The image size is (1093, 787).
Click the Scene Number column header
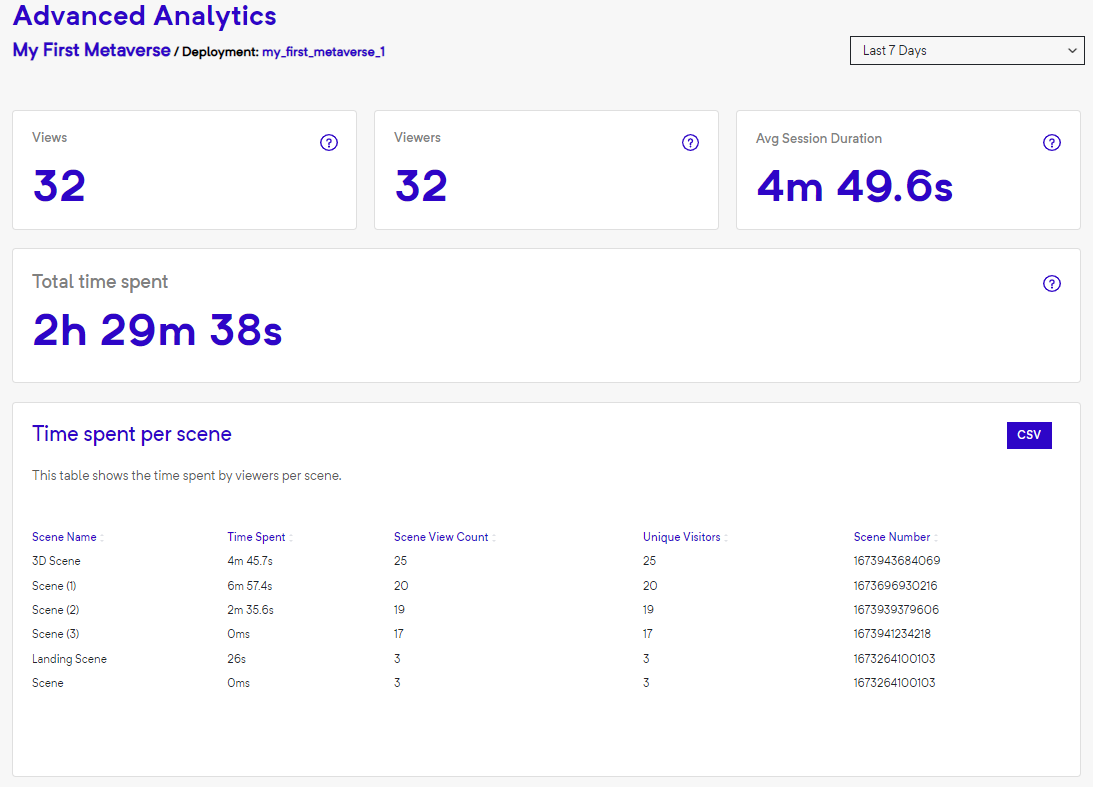[x=891, y=537]
